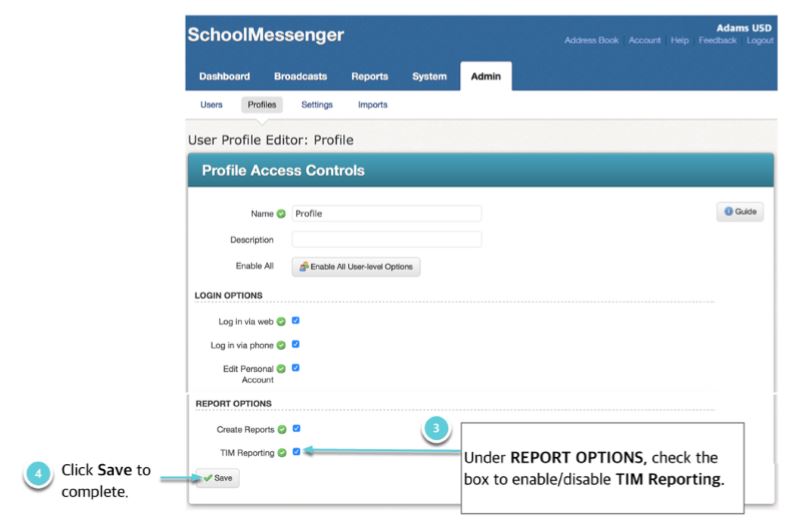This screenshot has width=797, height=527.
Task: Open the Address Book link
Action: point(591,40)
